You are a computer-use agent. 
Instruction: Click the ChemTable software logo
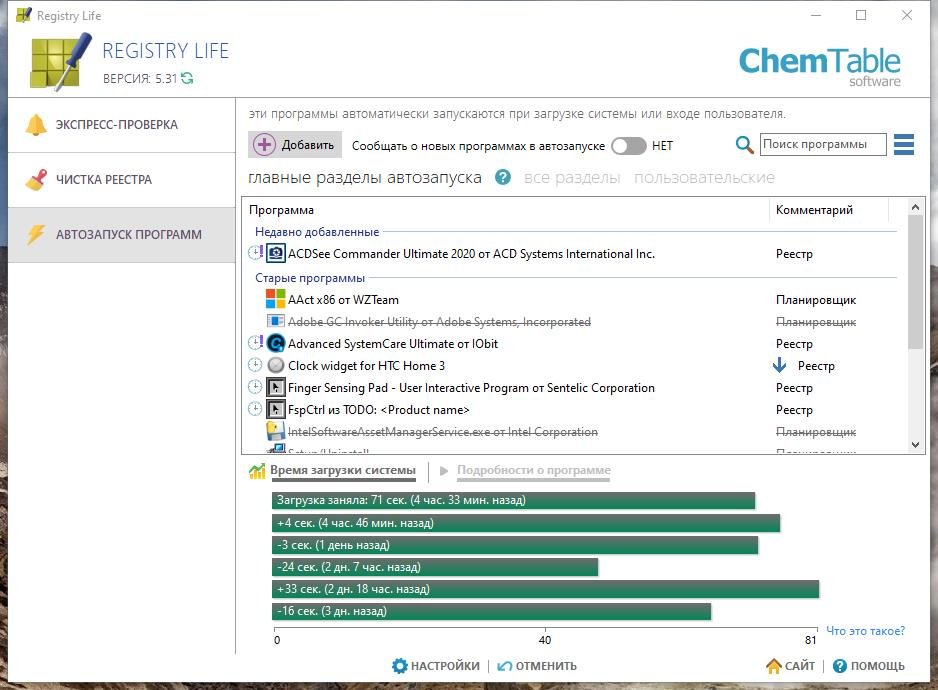(x=820, y=66)
